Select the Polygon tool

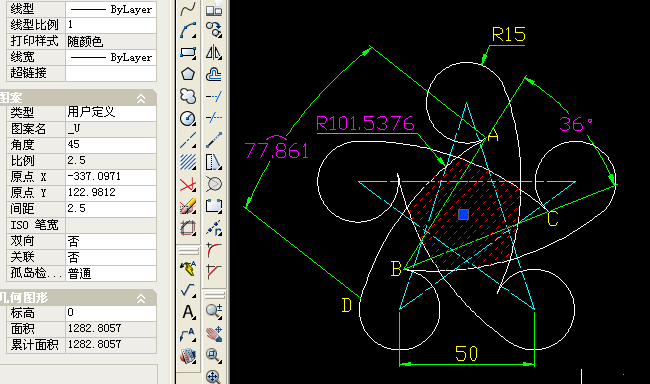coord(188,74)
